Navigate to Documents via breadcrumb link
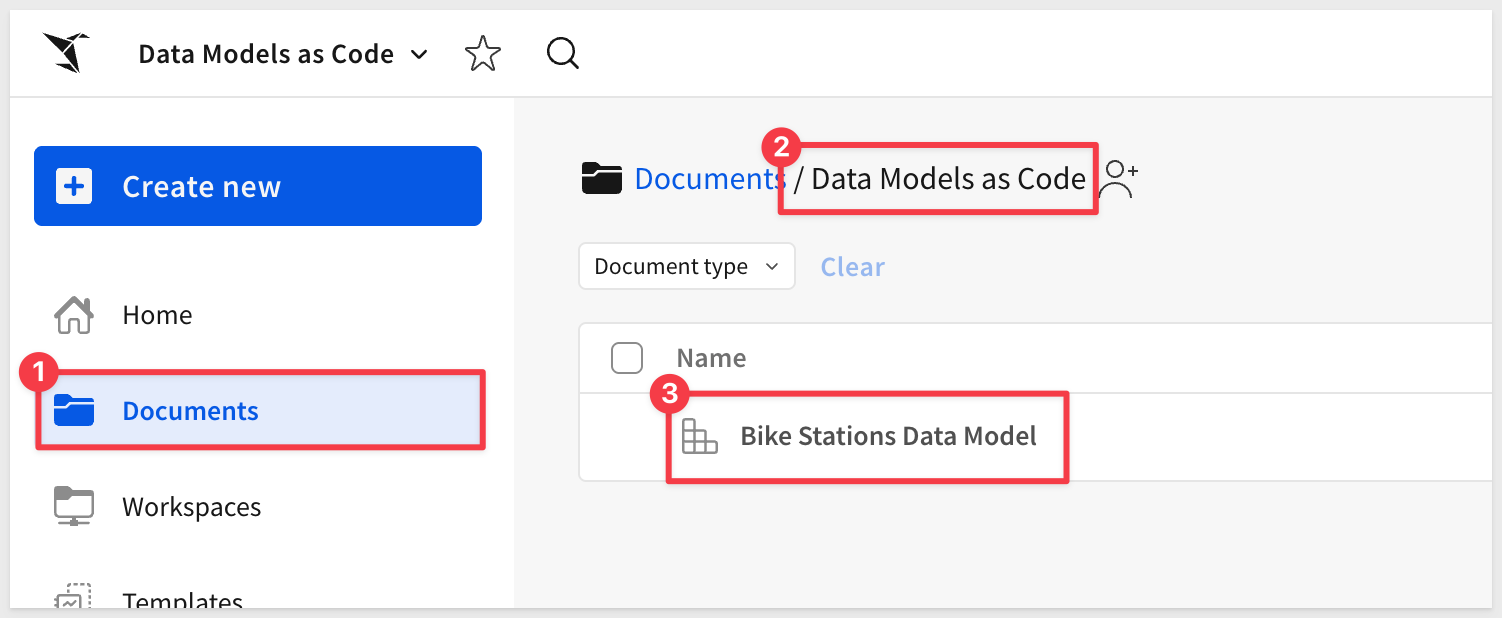The width and height of the screenshot is (1502, 618). 708,179
